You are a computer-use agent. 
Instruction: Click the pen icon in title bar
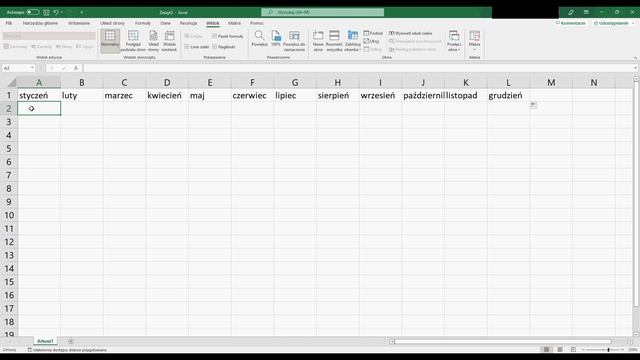click(571, 12)
